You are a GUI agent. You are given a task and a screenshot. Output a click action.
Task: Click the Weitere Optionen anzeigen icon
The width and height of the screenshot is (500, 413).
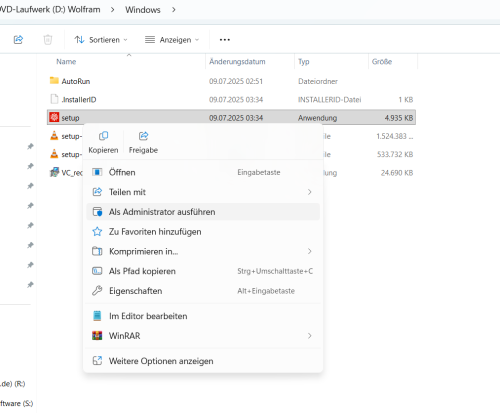pyautogui.click(x=97, y=361)
